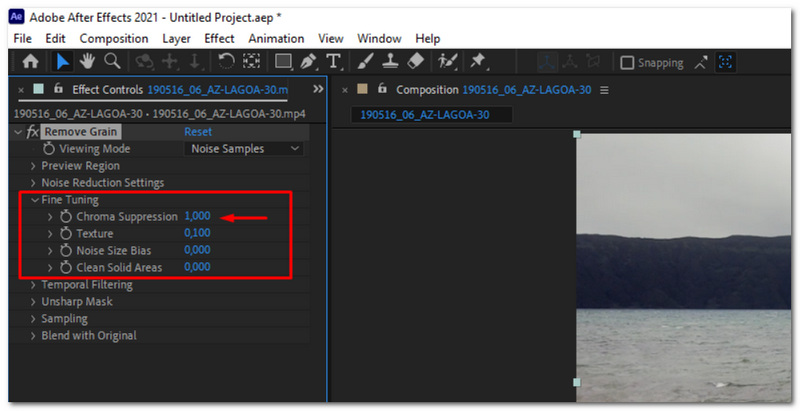The height and width of the screenshot is (411, 800).
Task: Open the Composition panel hamburger menu
Action: pyautogui.click(x=604, y=90)
